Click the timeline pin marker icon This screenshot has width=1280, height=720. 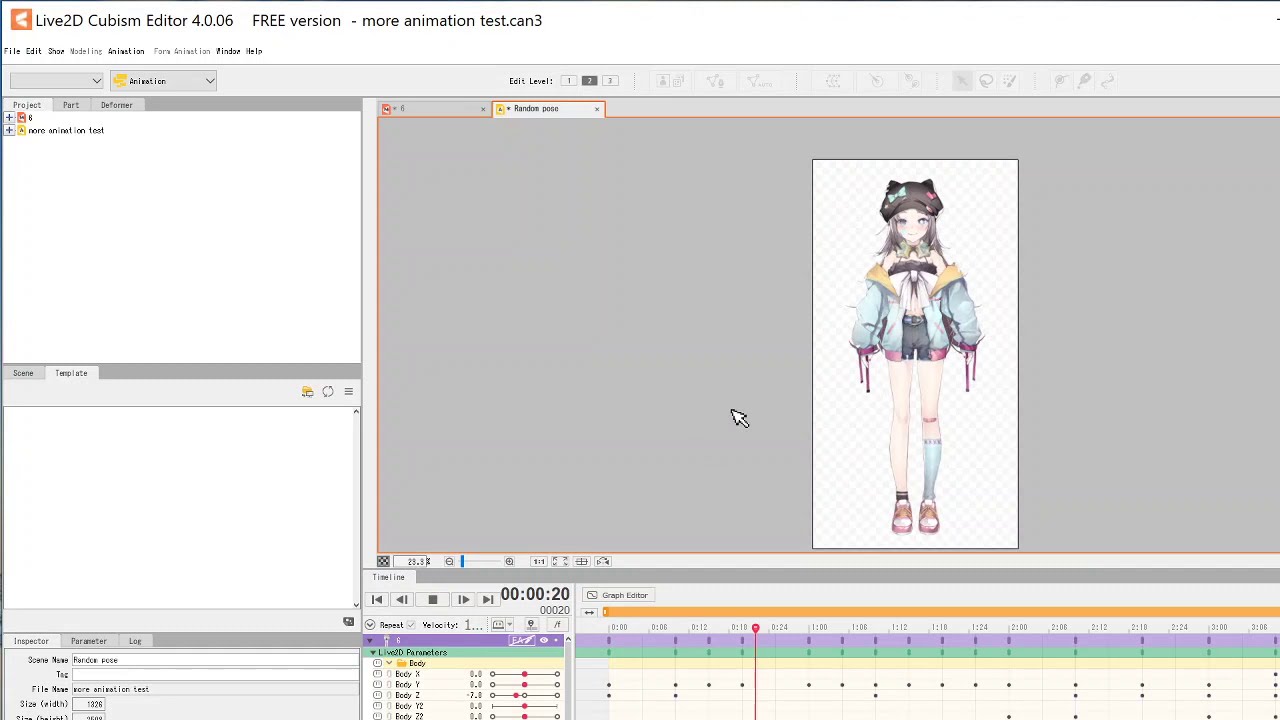coord(531,624)
